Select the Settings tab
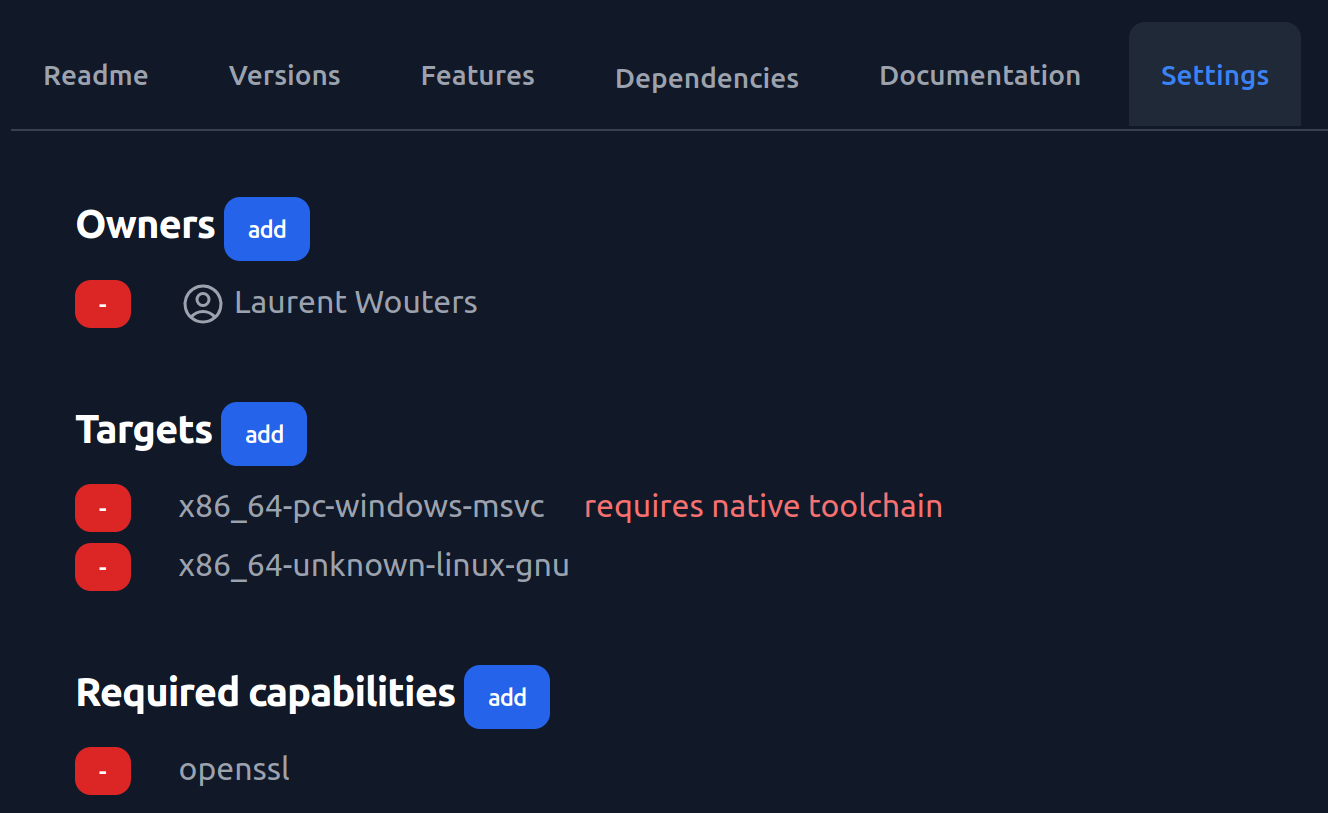1328x813 pixels. (x=1215, y=76)
